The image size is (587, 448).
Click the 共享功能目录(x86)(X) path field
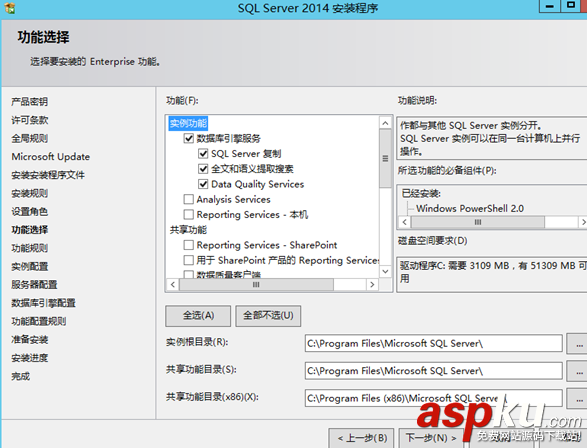click(x=434, y=398)
